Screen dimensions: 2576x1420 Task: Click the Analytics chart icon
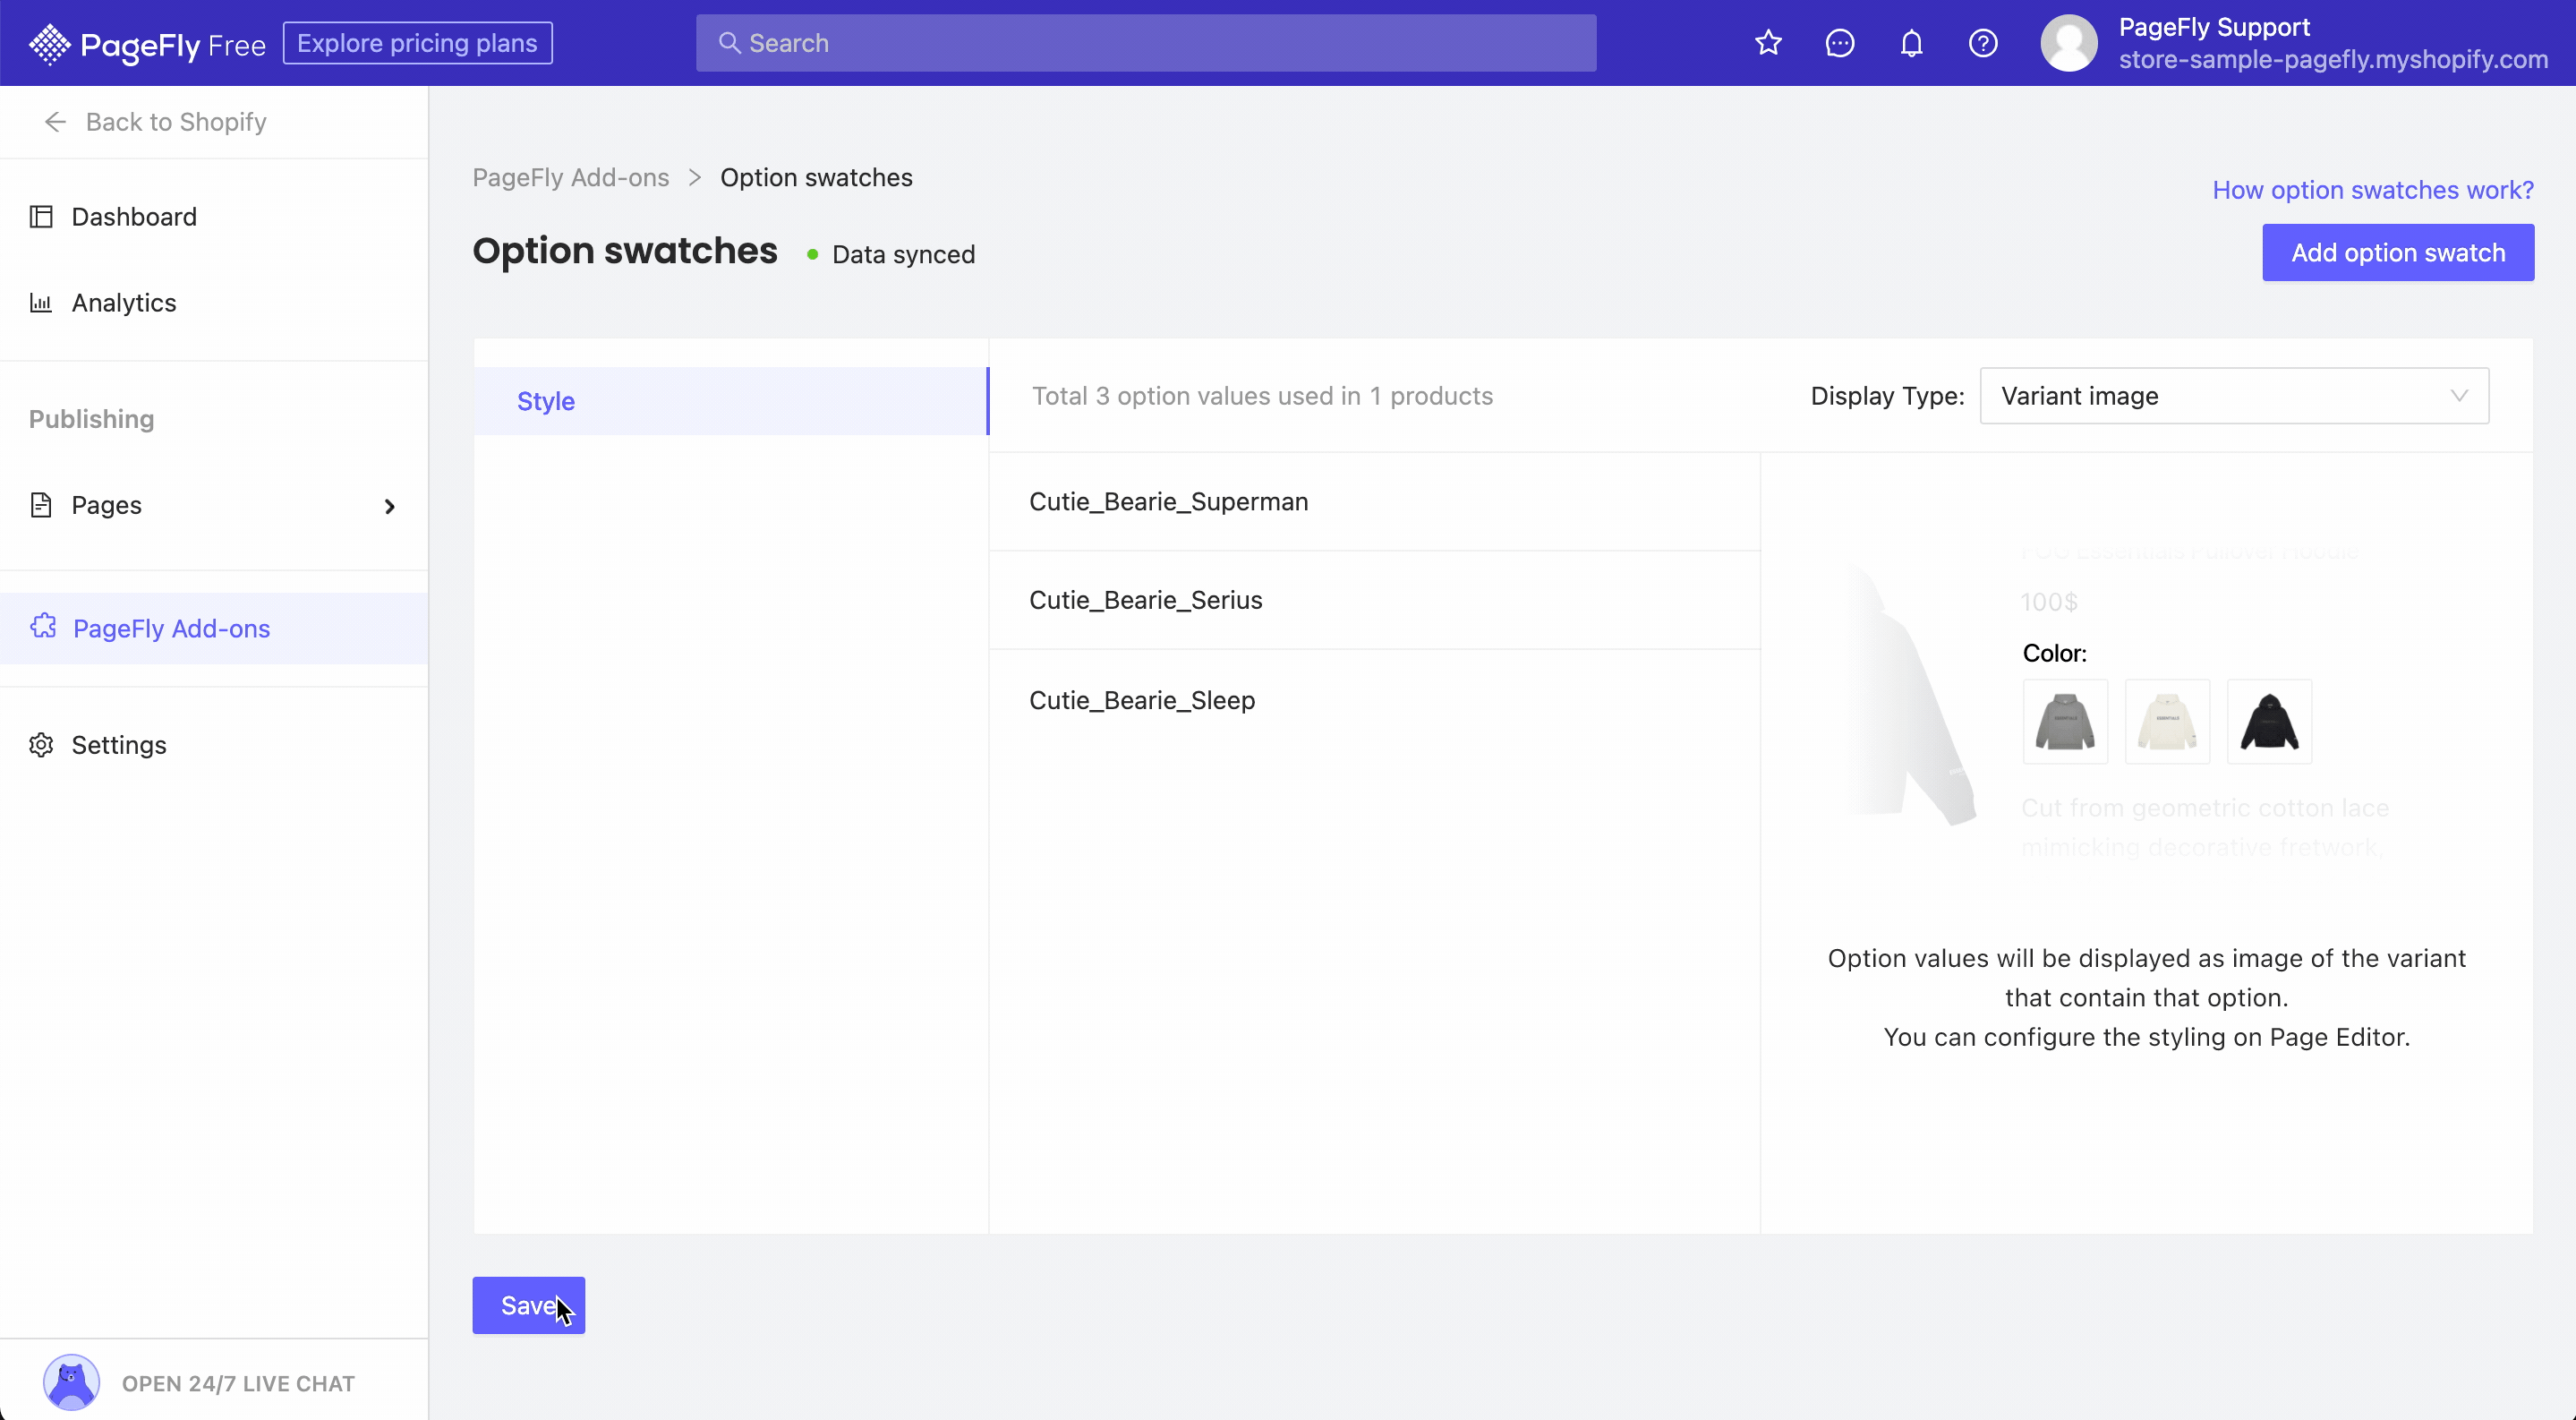point(41,303)
